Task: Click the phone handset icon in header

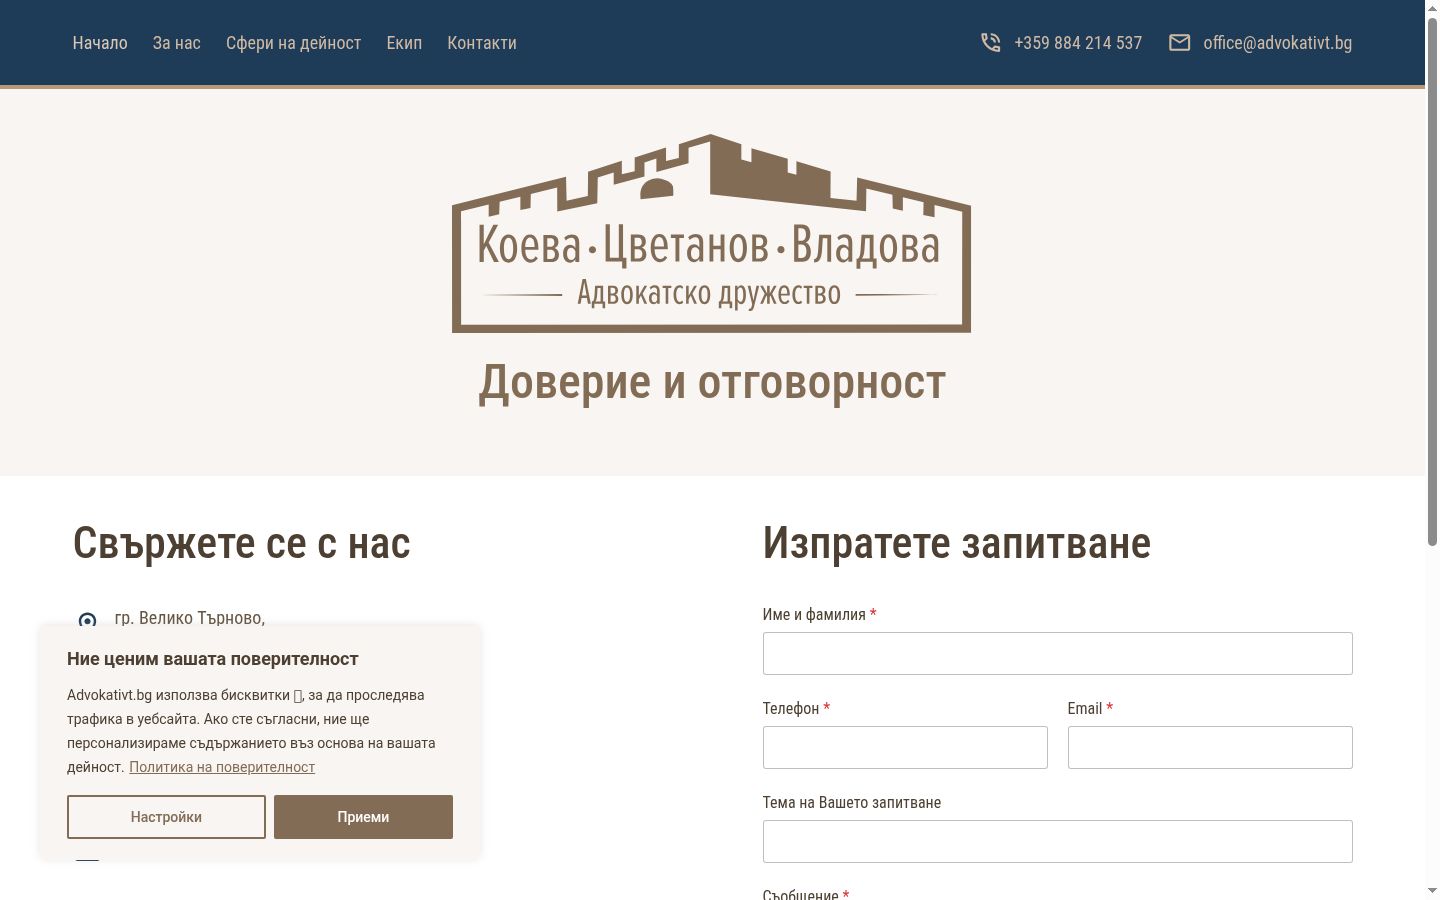Action: pos(990,43)
